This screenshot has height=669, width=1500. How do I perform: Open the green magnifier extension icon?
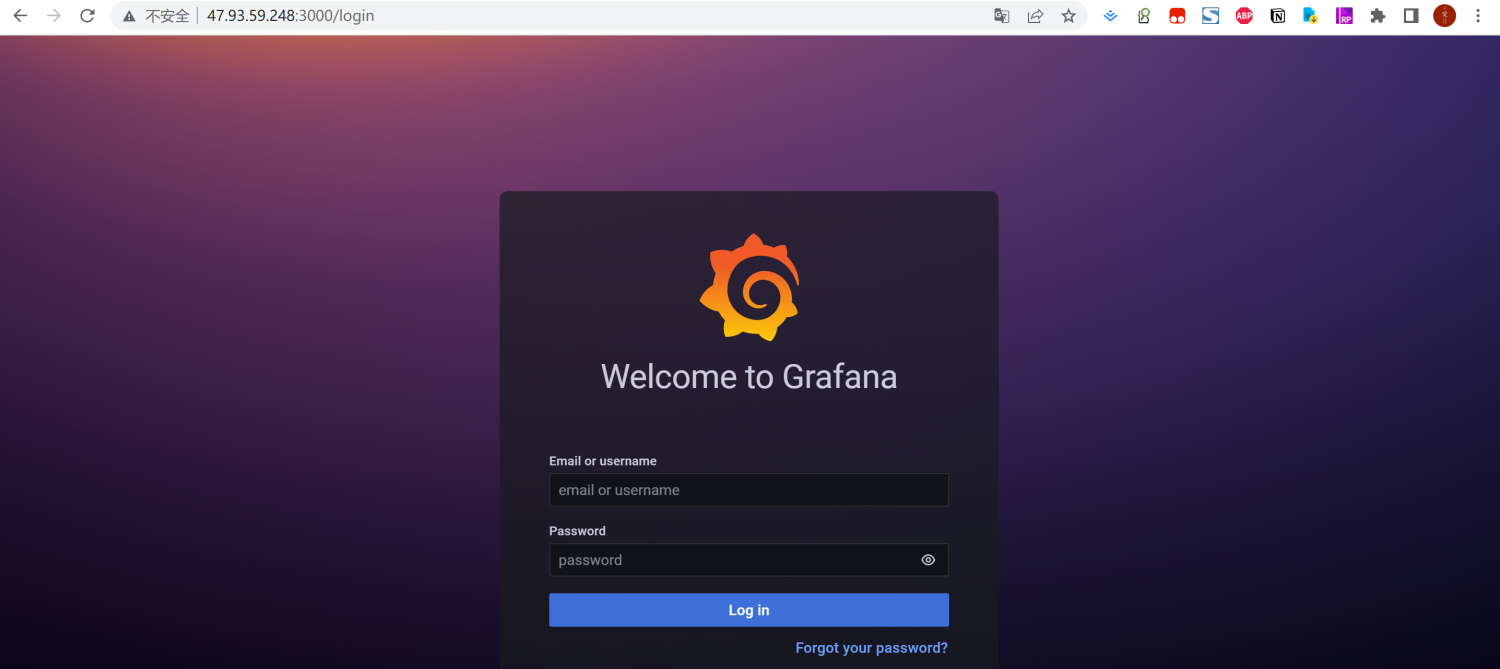[x=1144, y=16]
